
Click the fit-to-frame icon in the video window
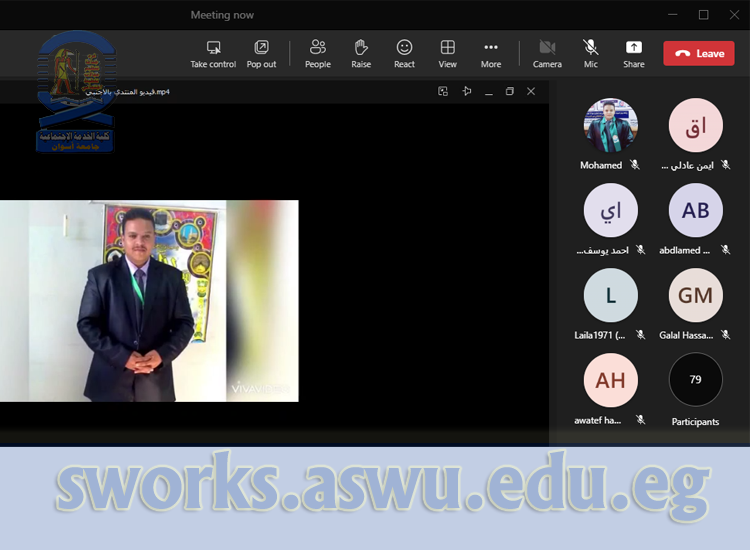point(443,92)
